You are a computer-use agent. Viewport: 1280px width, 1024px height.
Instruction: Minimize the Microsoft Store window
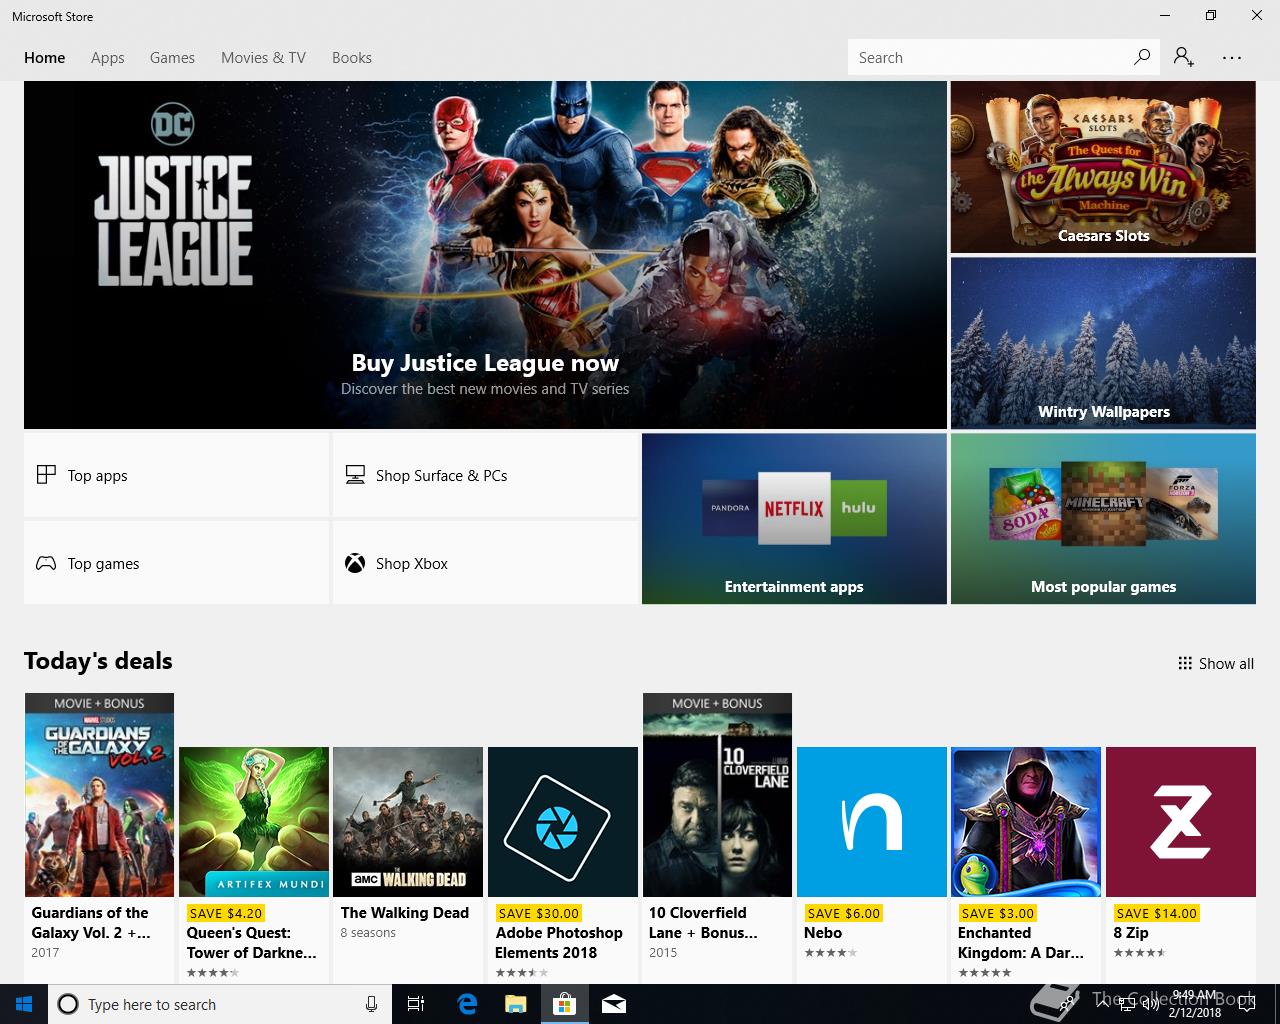click(x=1165, y=16)
